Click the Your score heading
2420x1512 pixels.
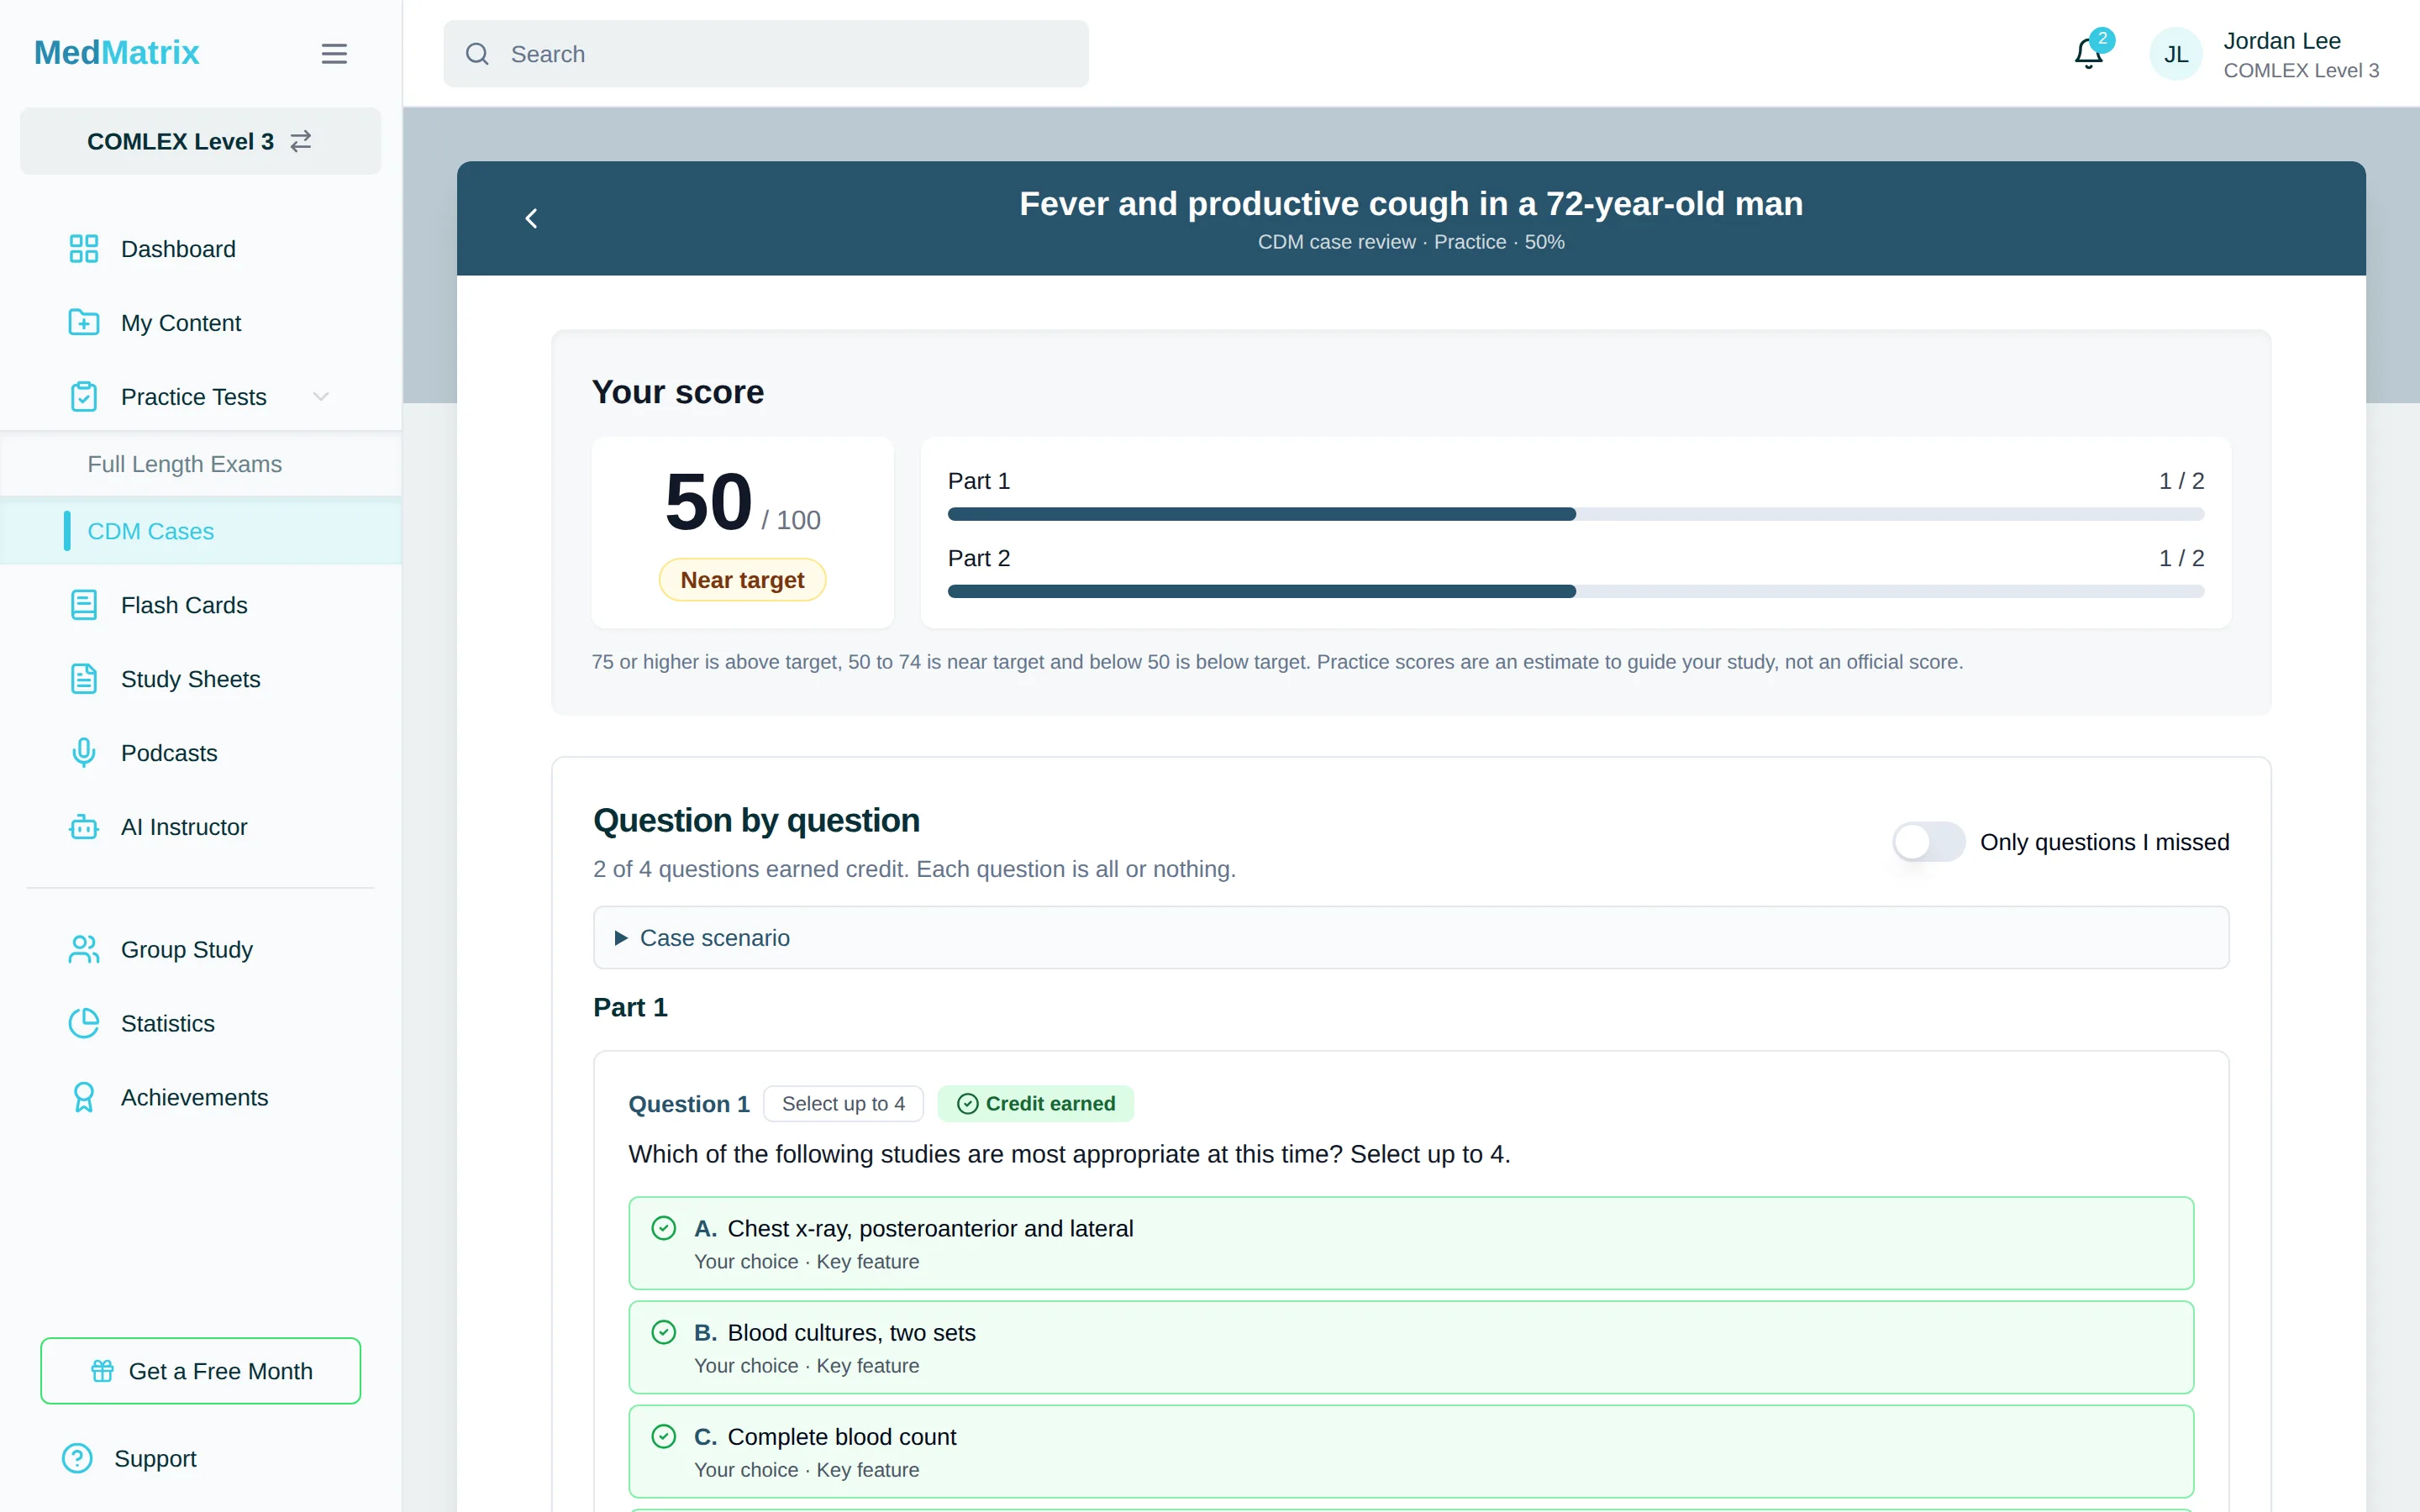pos(677,392)
